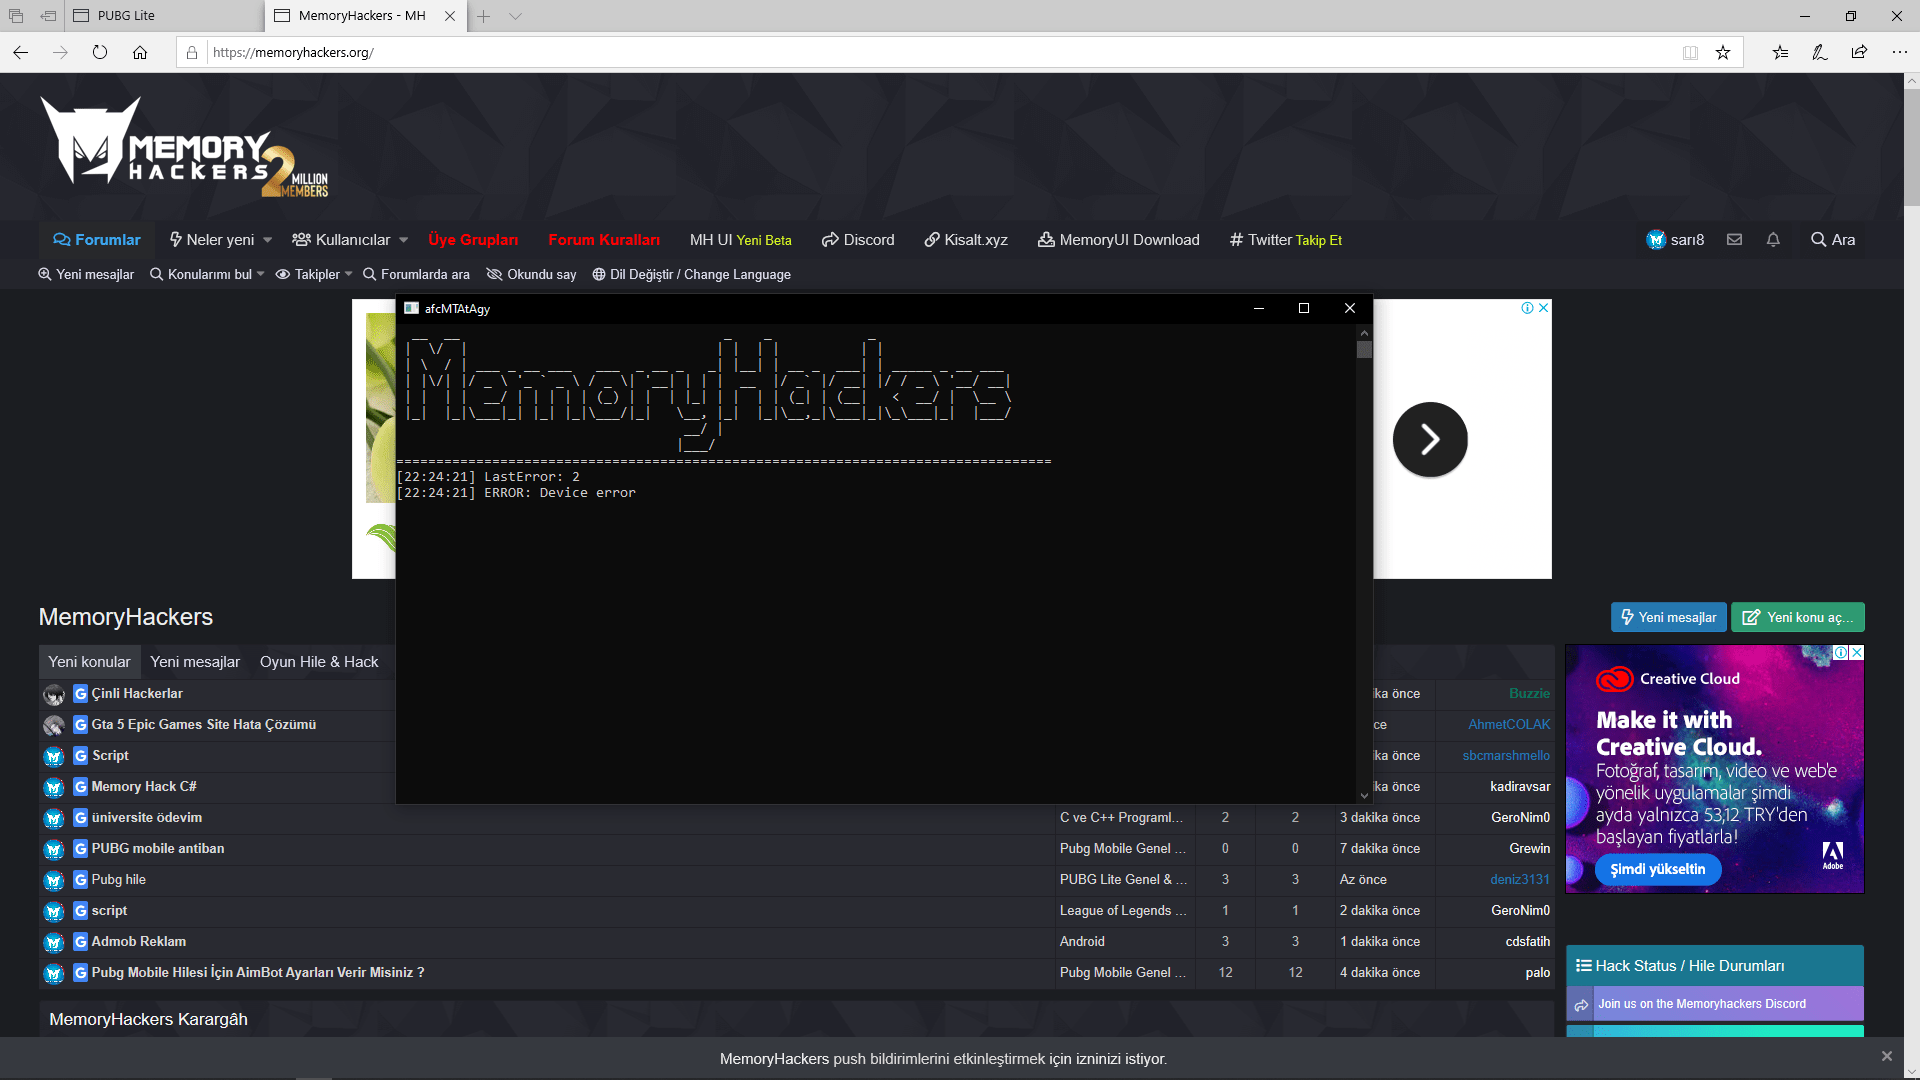Image resolution: width=1920 pixels, height=1080 pixels.
Task: Expand the Kullanıcılar dropdown arrow
Action: (x=404, y=240)
